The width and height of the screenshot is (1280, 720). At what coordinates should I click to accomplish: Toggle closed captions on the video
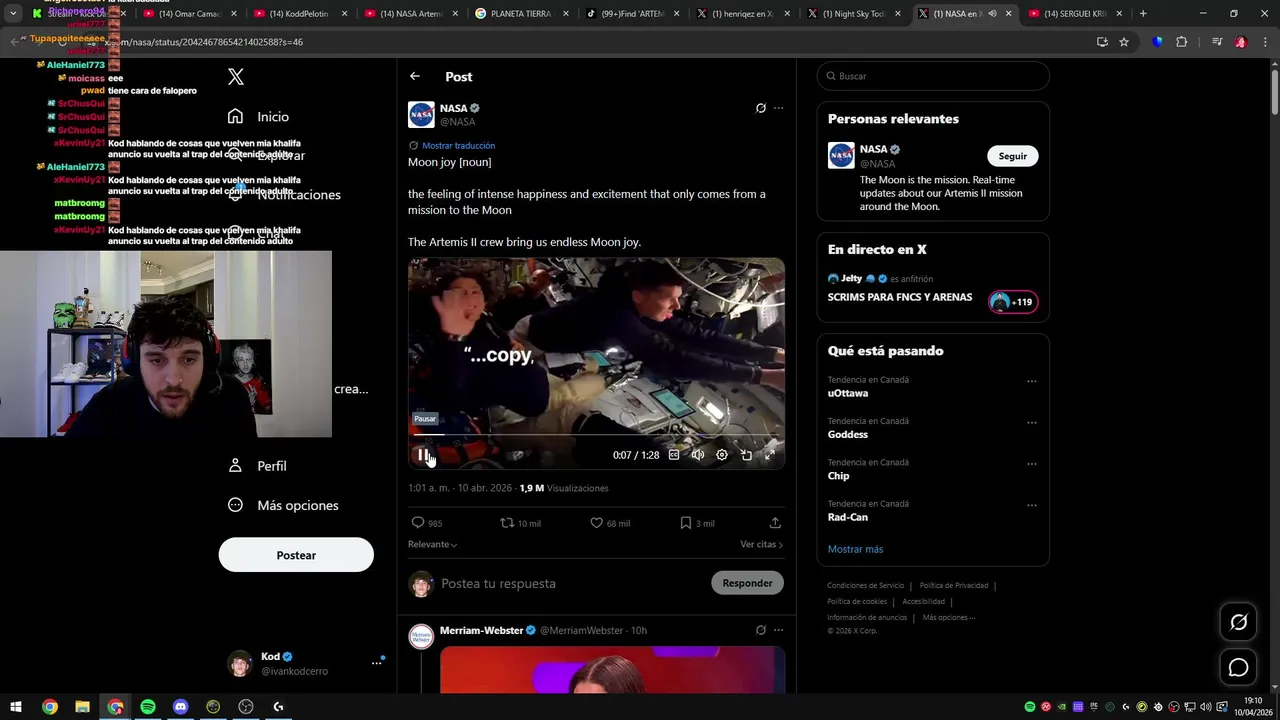pos(674,455)
